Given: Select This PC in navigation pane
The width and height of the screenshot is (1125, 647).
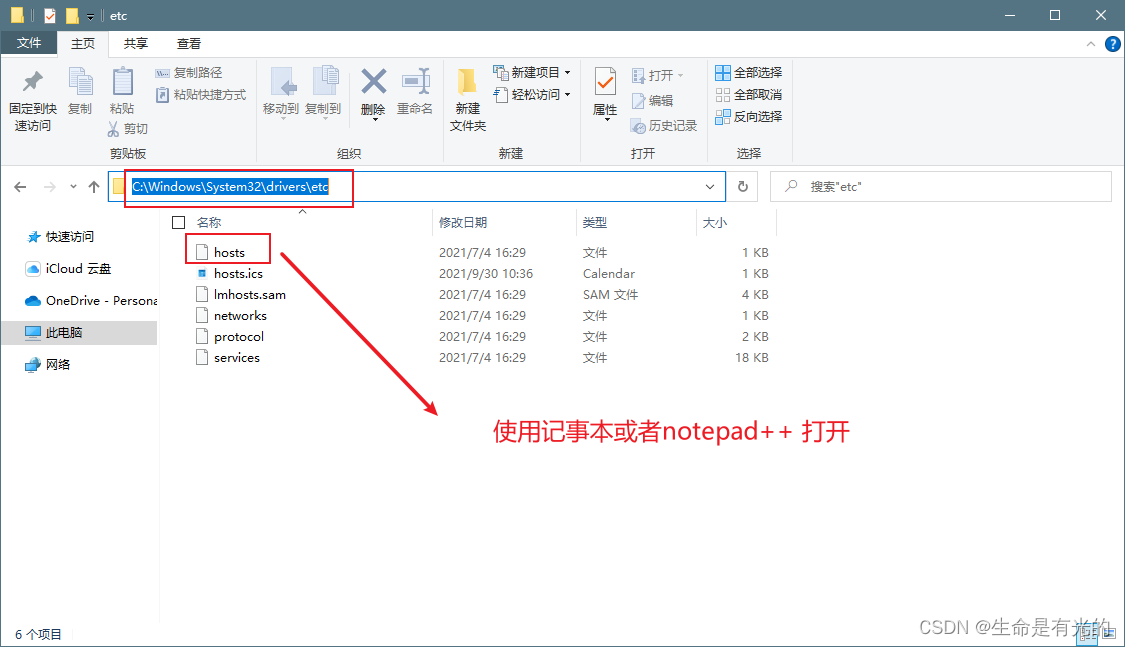Looking at the screenshot, I should pyautogui.click(x=64, y=332).
